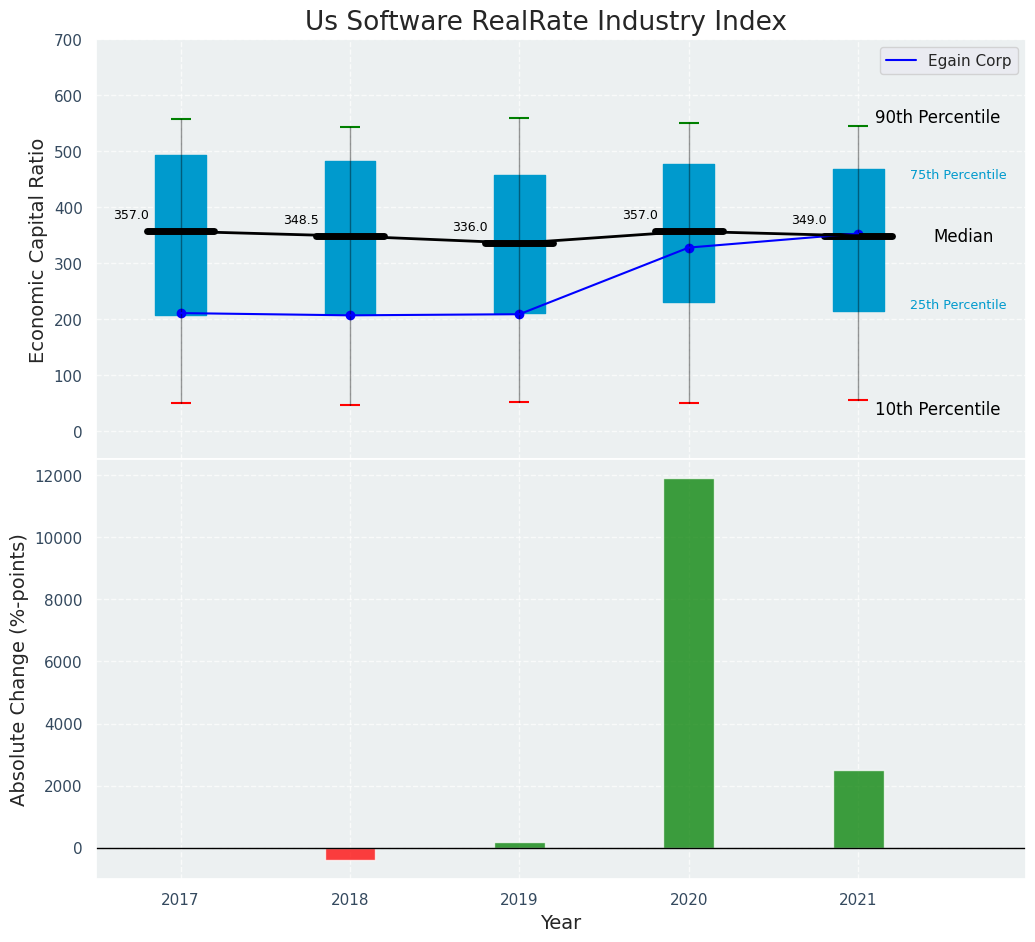Click Egain Corp's 2020 data point
The width and height of the screenshot is (1035, 942).
pyautogui.click(x=689, y=248)
